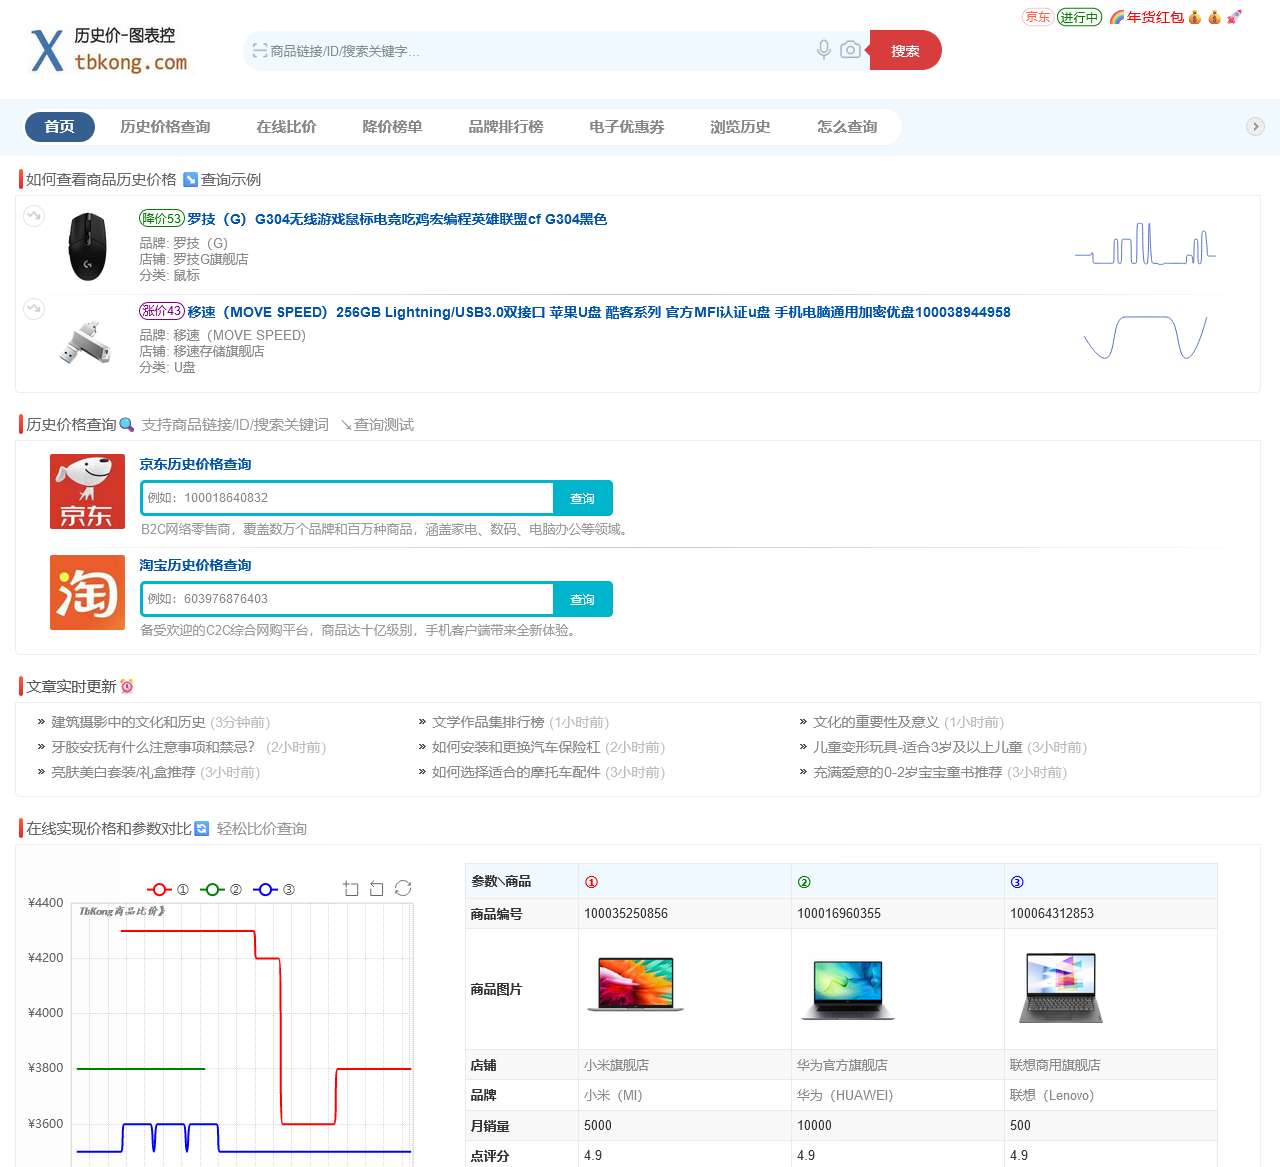Click the 涨价43 badge
The height and width of the screenshot is (1167, 1280).
click(x=162, y=311)
